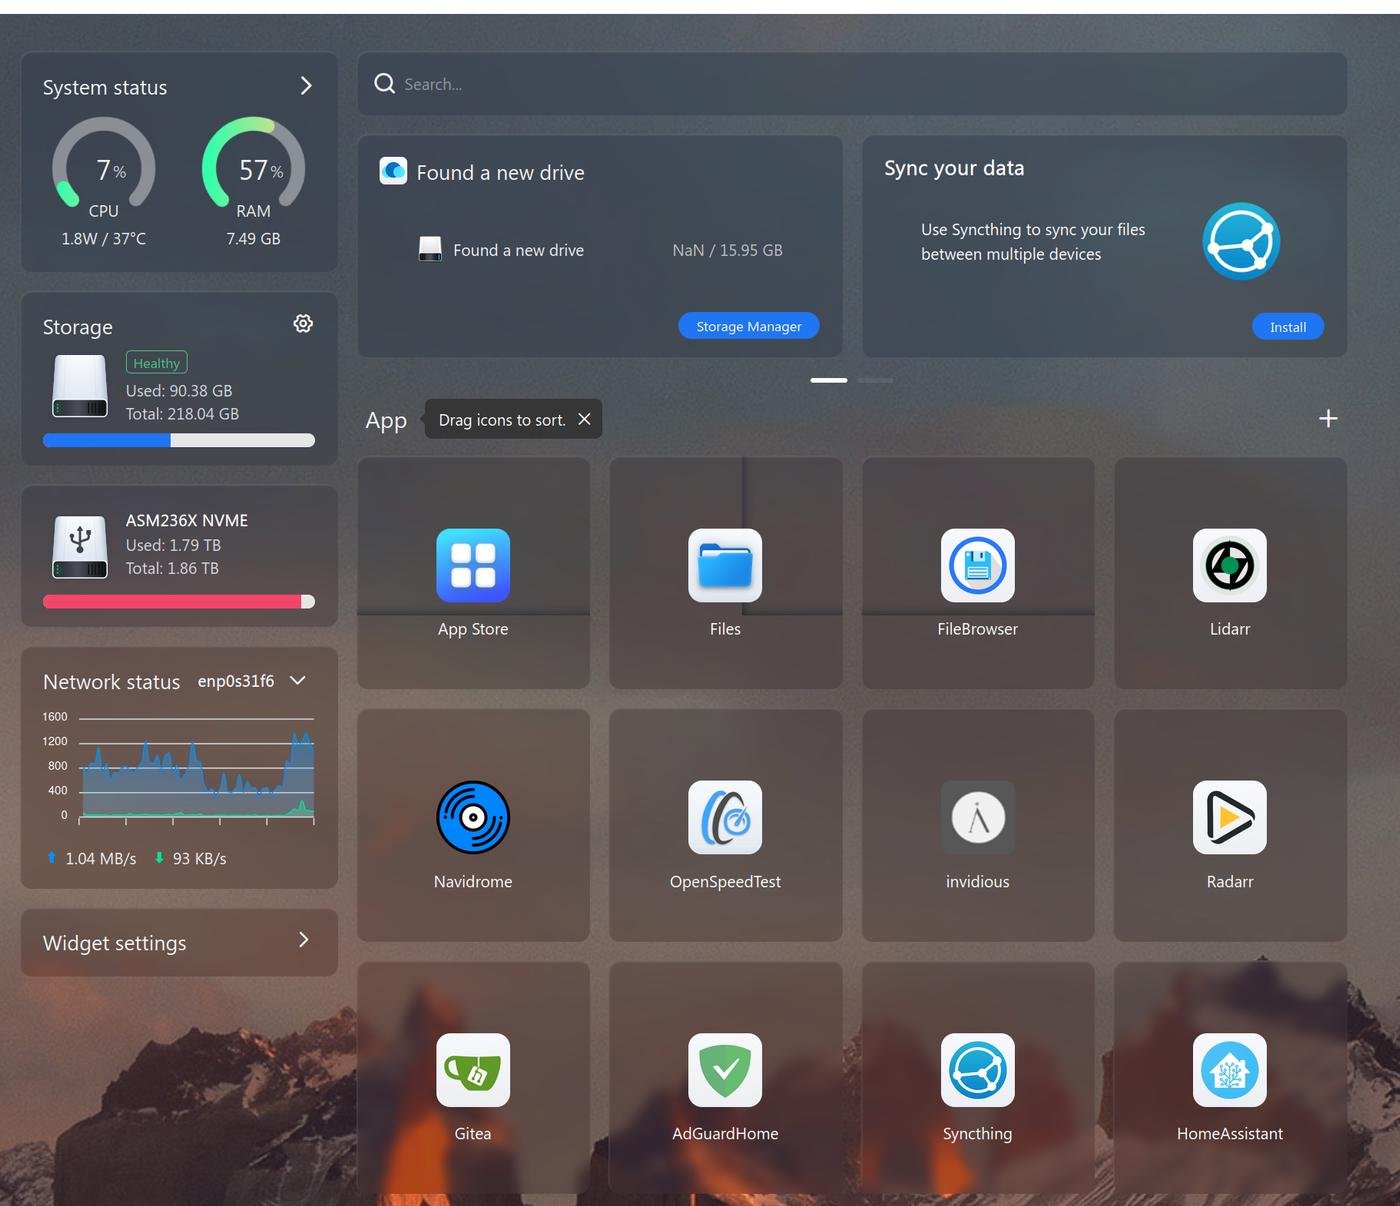Screen dimensions: 1400x1206
Task: Launch the Files app
Action: 725,566
